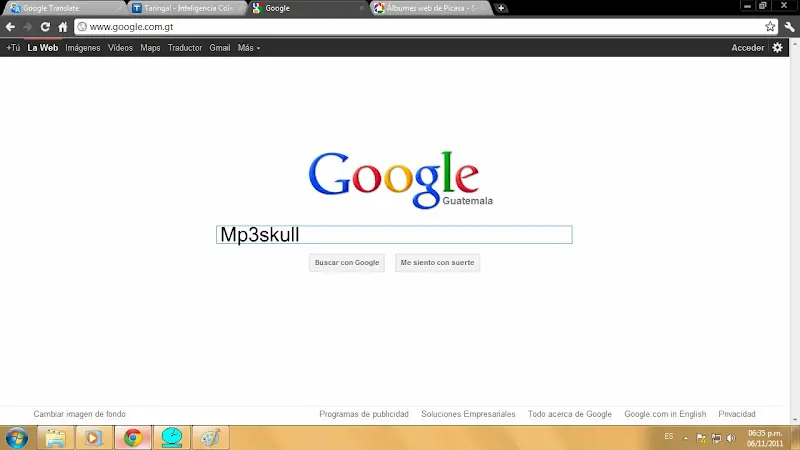This screenshot has width=800, height=450.
Task: Show hidden tray icons arrow
Action: click(x=686, y=438)
